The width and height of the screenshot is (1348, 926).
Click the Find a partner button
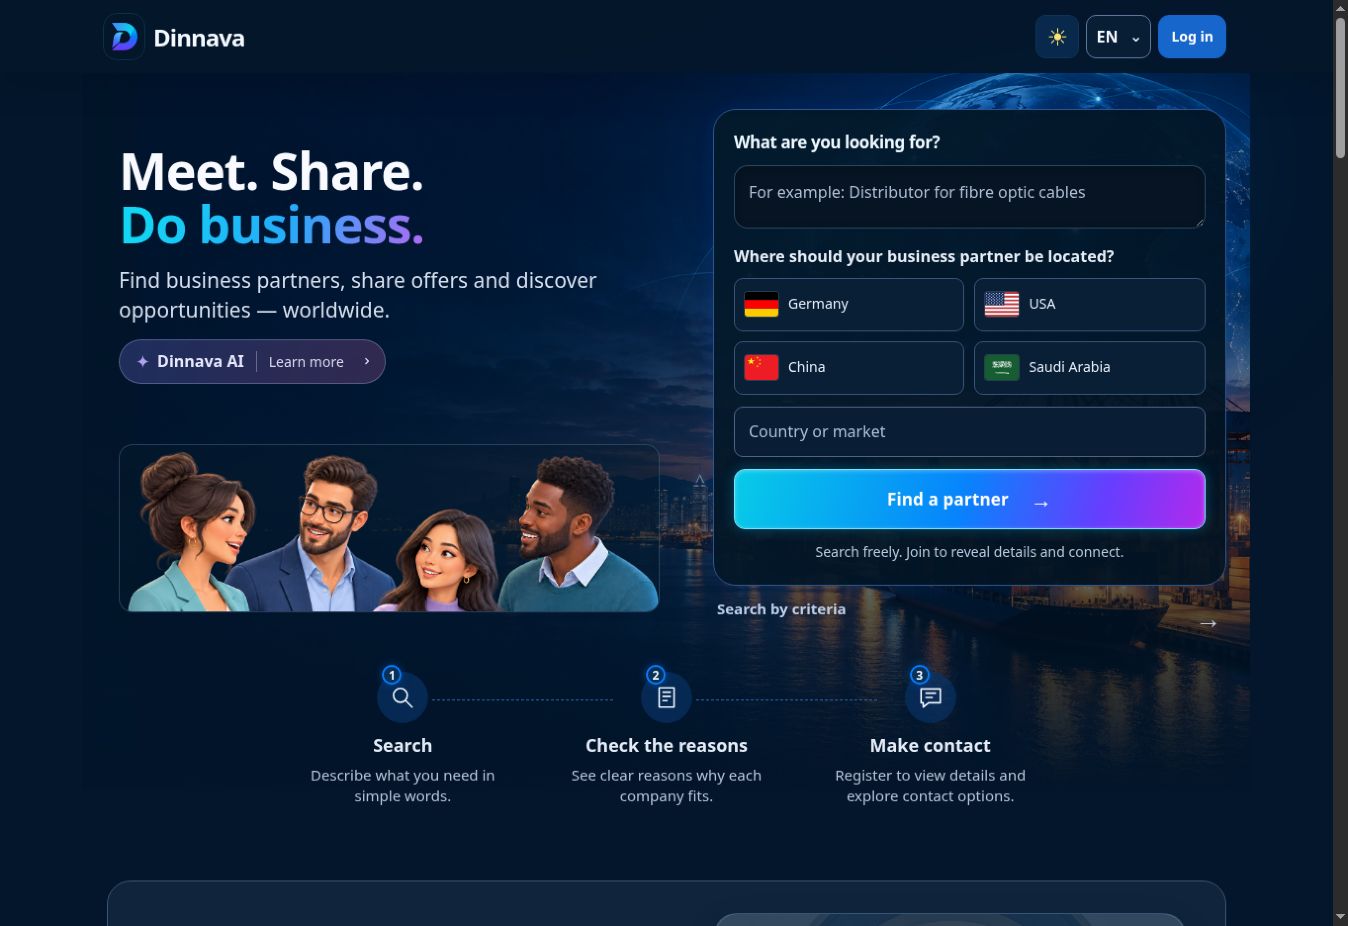click(x=969, y=499)
